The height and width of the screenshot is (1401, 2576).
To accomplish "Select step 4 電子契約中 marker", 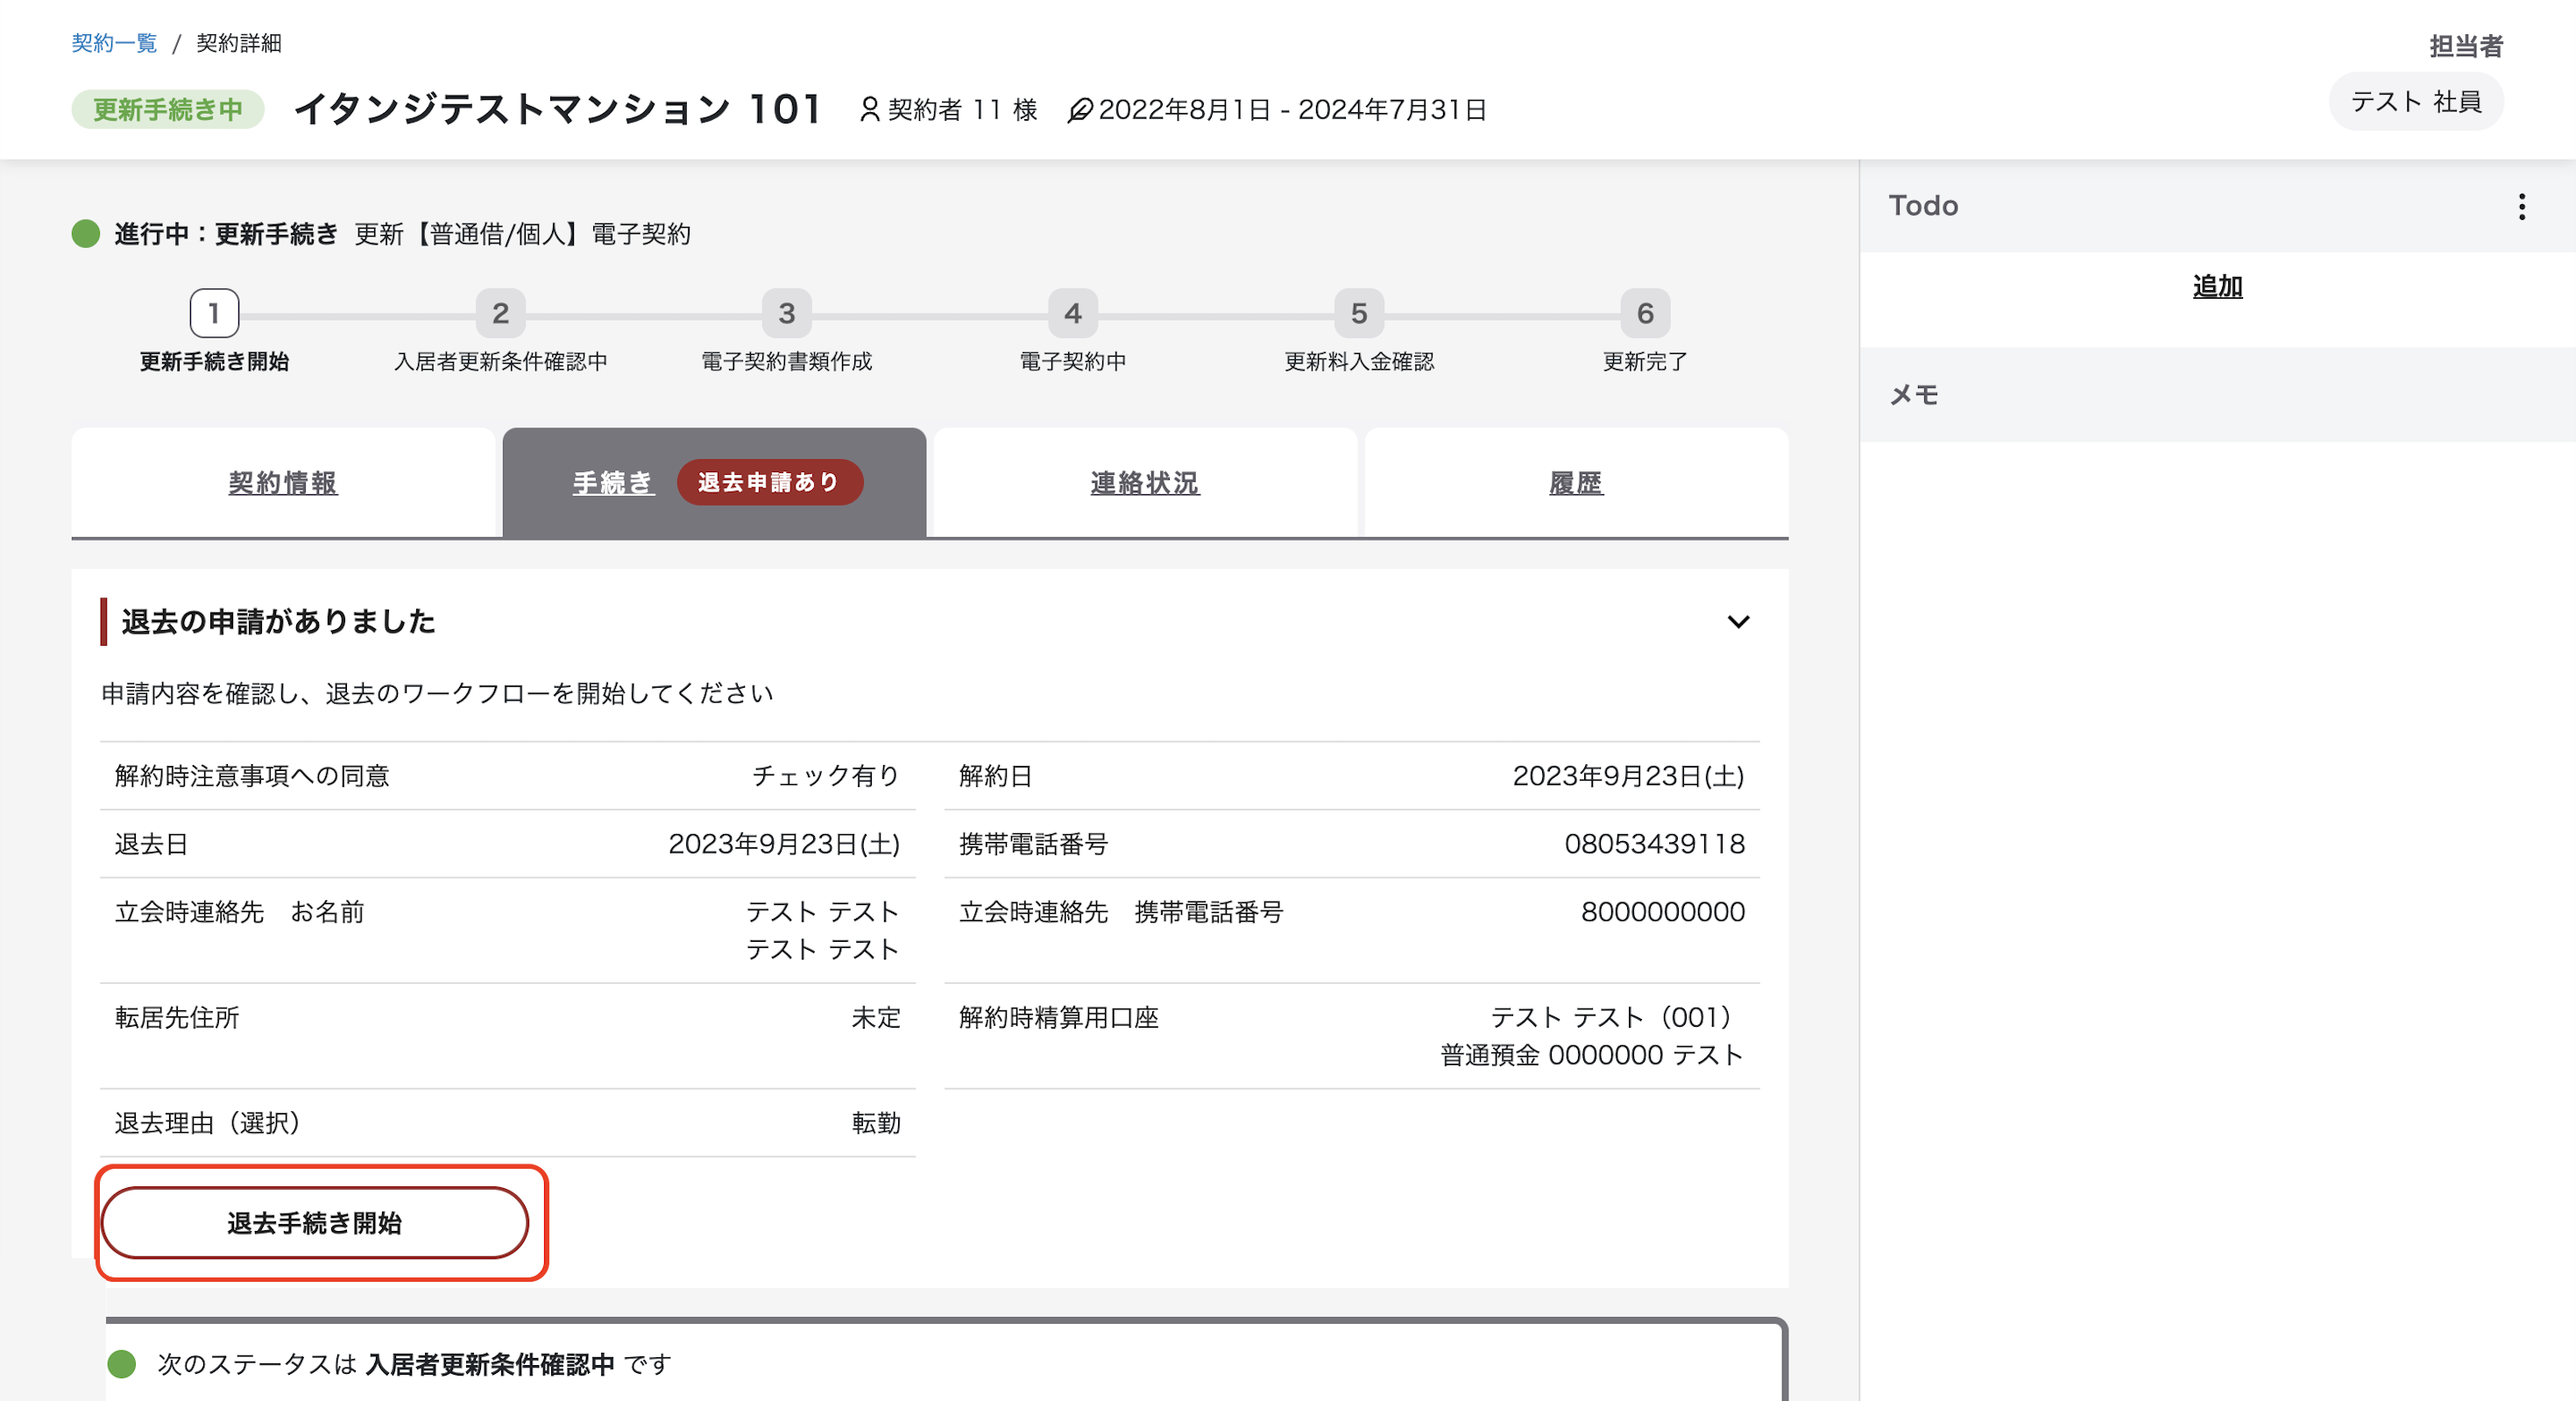I will [x=1072, y=313].
